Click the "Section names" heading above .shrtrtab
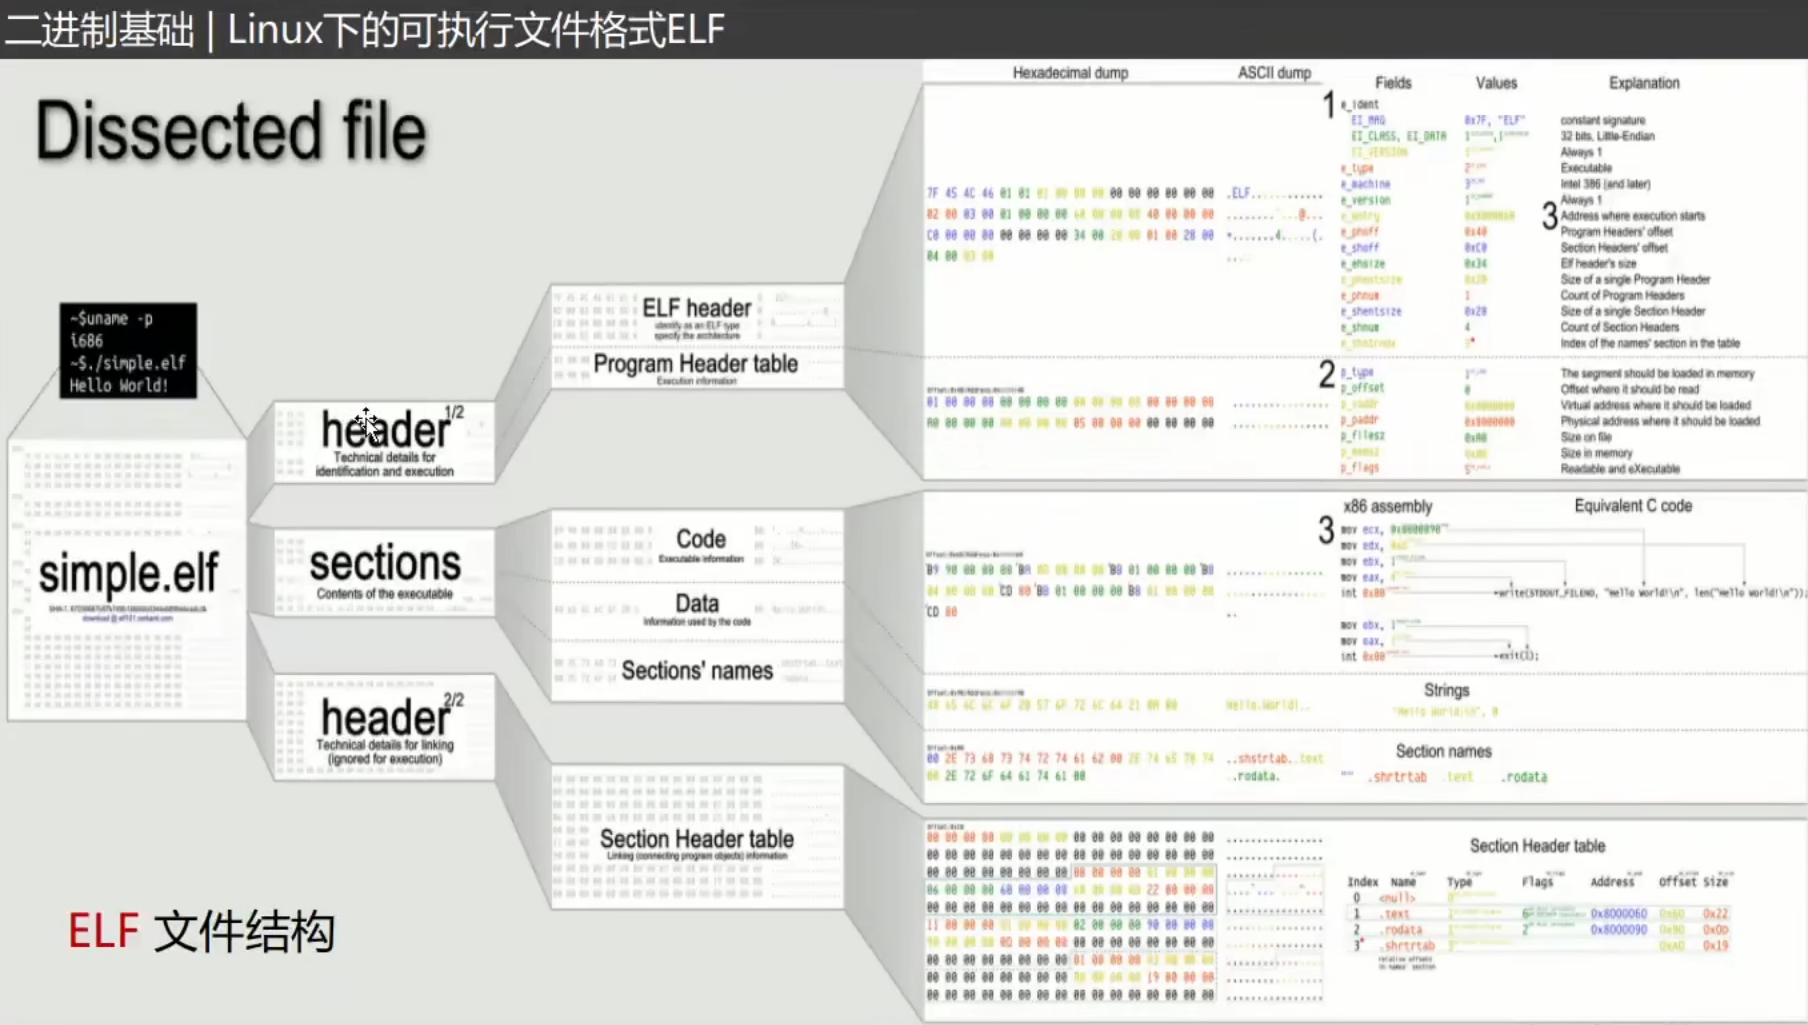 click(1443, 751)
